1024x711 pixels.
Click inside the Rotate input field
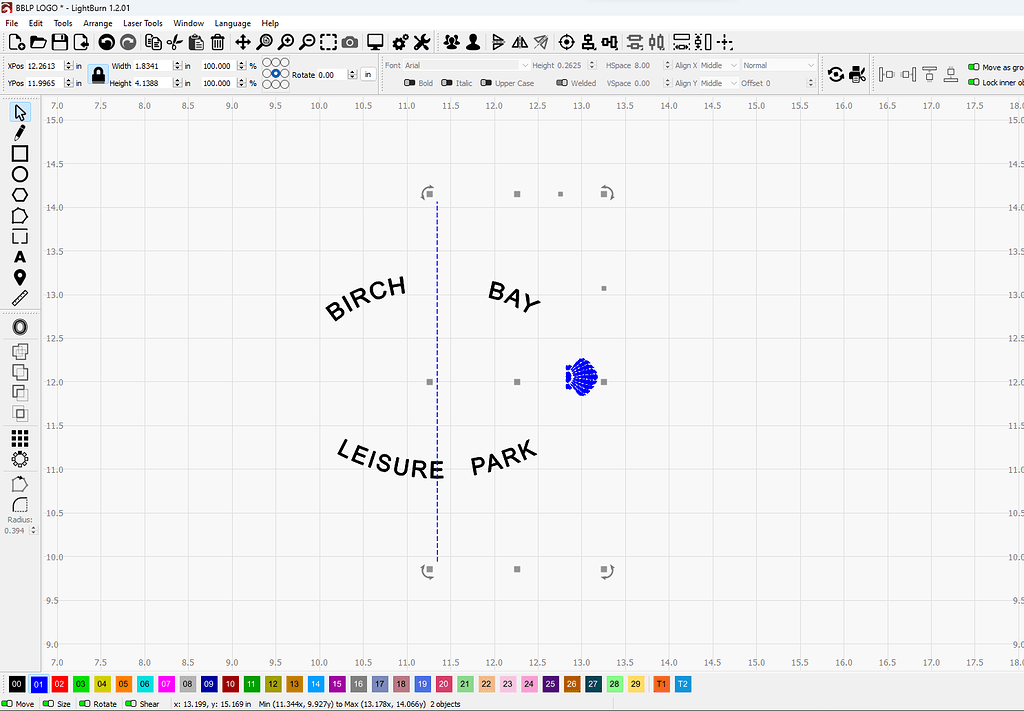point(330,75)
